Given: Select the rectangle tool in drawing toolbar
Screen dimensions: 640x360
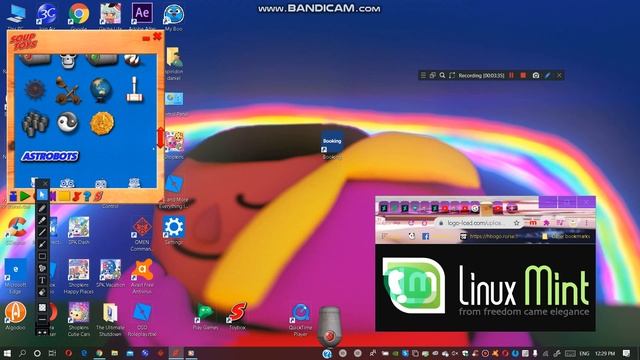Looking at the screenshot, I should [42, 256].
